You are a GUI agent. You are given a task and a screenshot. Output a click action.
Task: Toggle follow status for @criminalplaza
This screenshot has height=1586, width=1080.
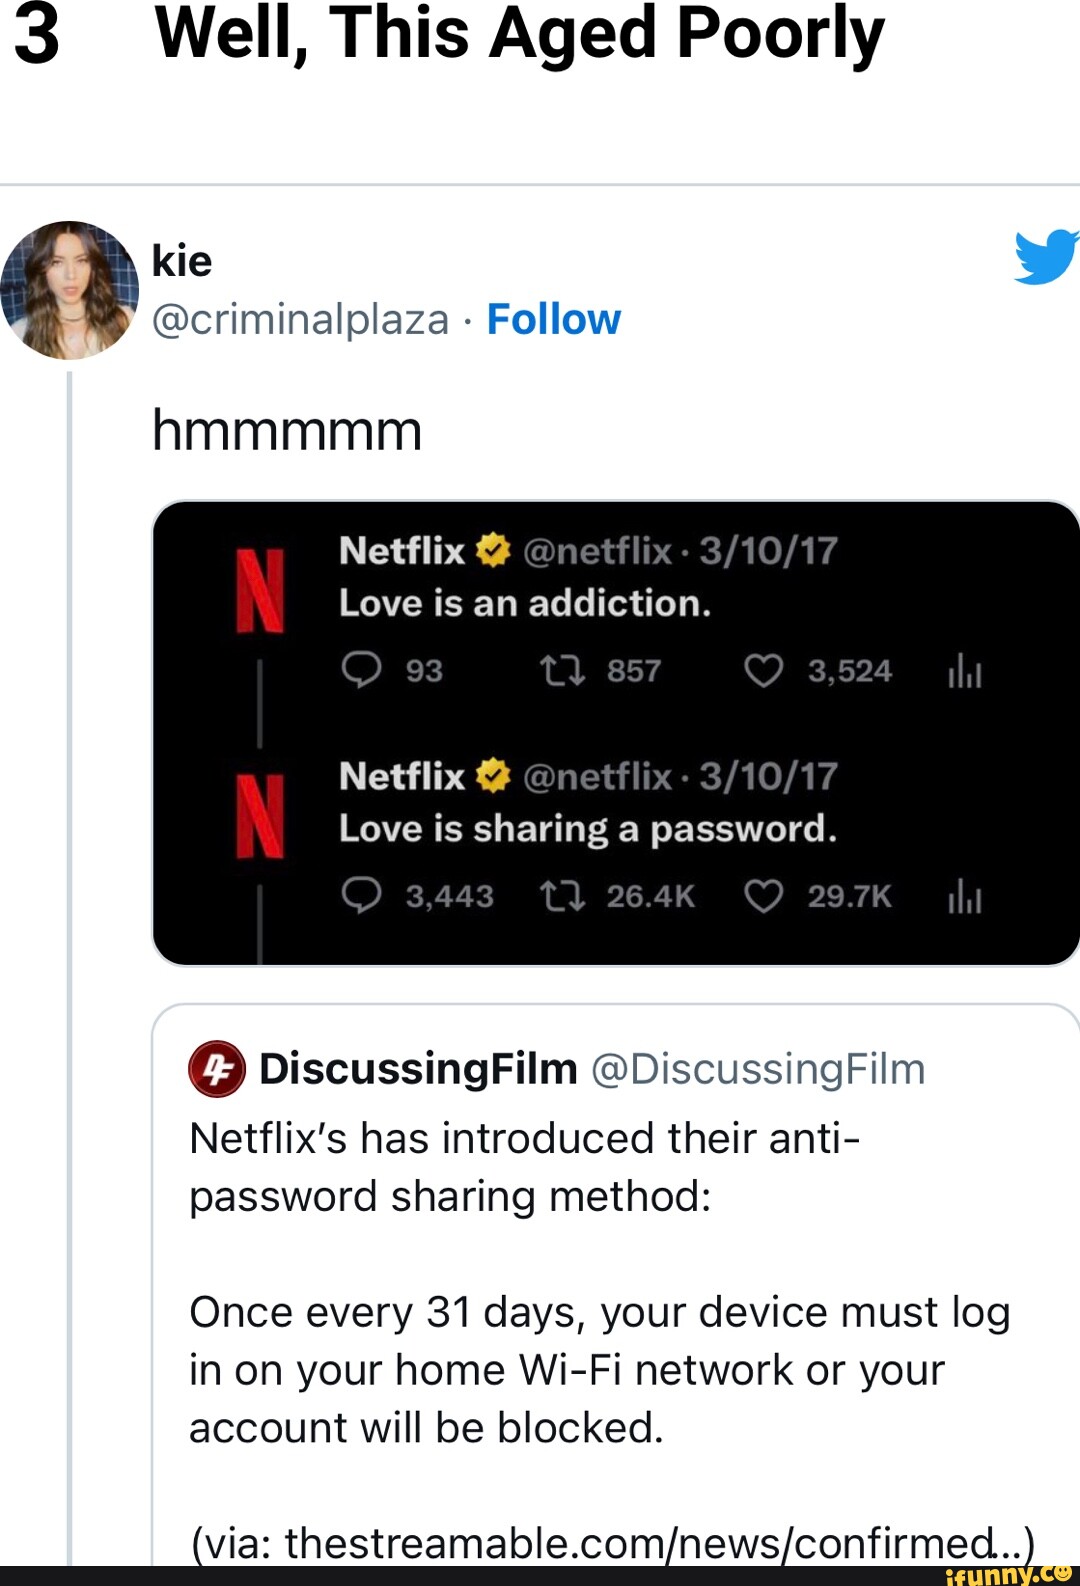pyautogui.click(x=552, y=318)
